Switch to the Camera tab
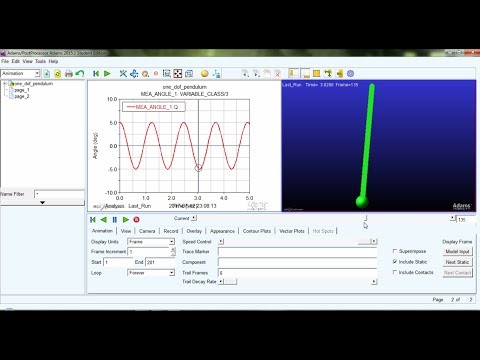The image size is (480, 360). click(x=147, y=231)
